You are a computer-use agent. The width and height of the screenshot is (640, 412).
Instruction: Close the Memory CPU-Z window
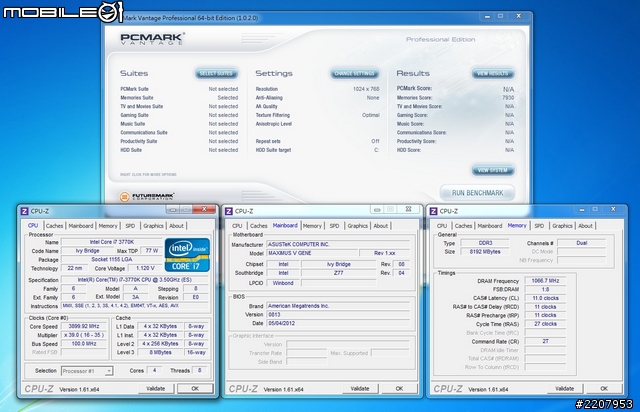click(613, 209)
